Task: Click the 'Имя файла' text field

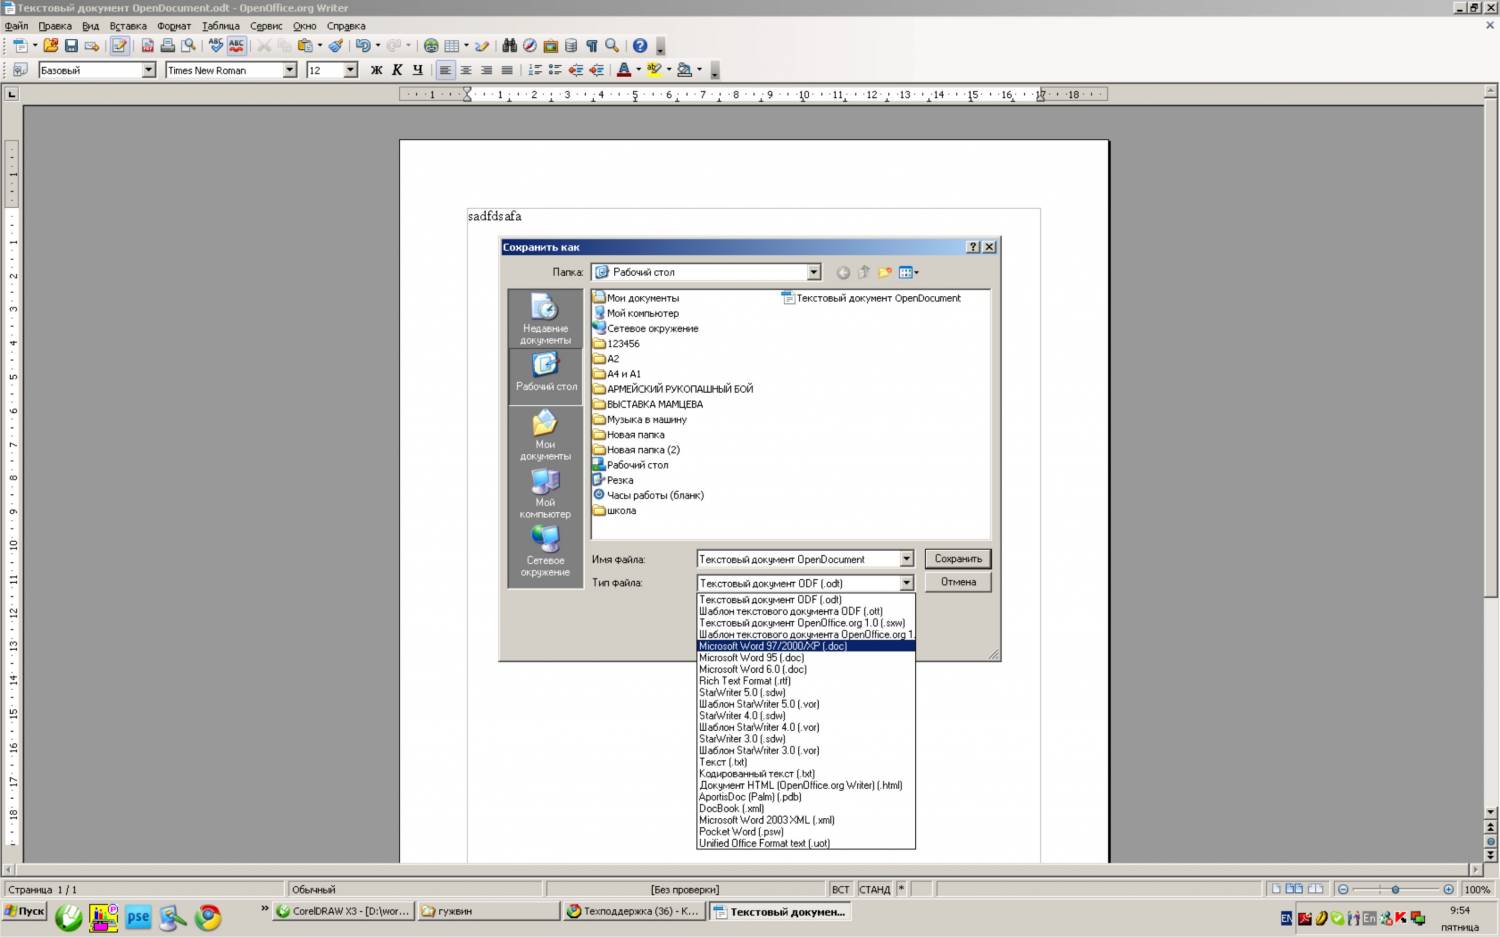Action: point(797,559)
